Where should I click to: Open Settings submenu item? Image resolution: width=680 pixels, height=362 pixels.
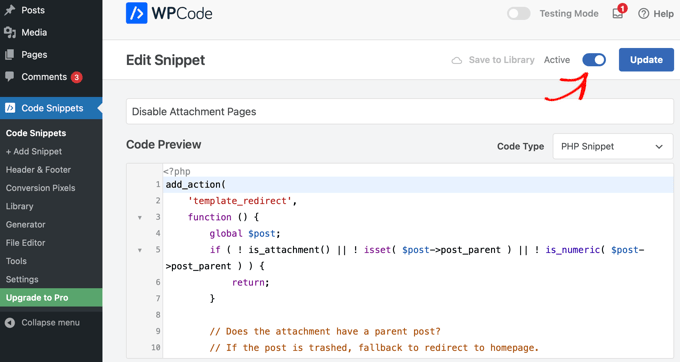click(x=22, y=279)
